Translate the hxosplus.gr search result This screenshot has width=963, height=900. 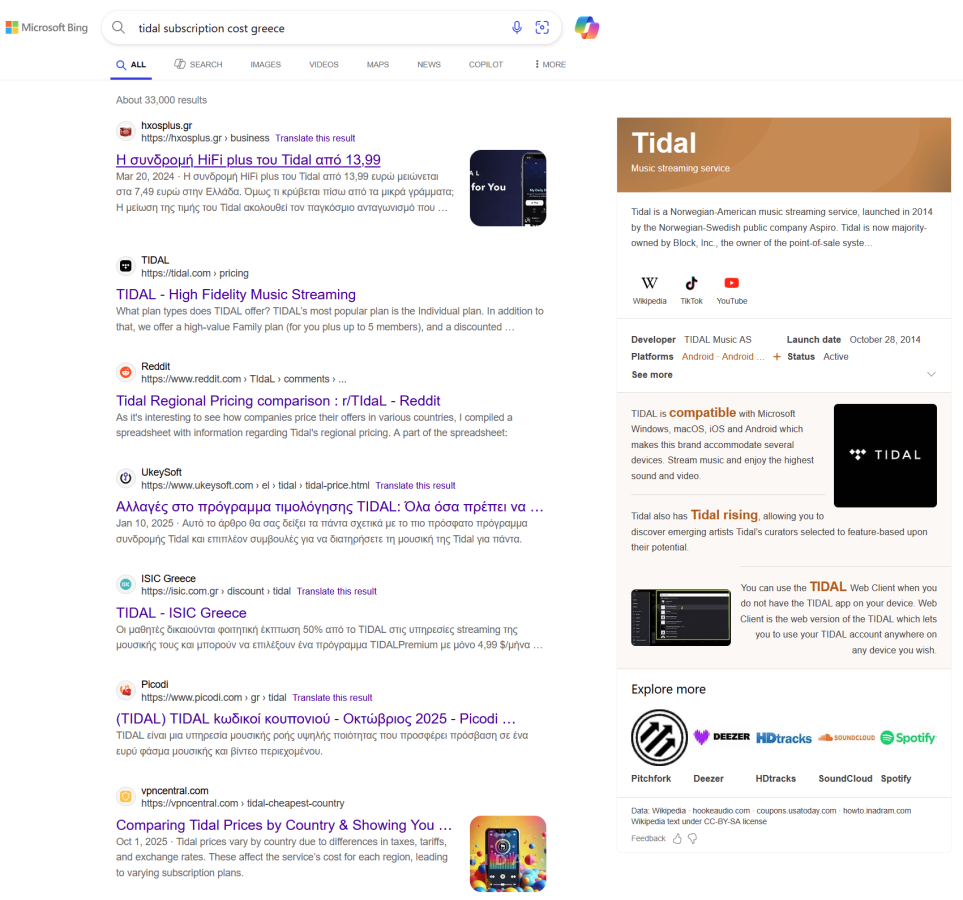[315, 138]
